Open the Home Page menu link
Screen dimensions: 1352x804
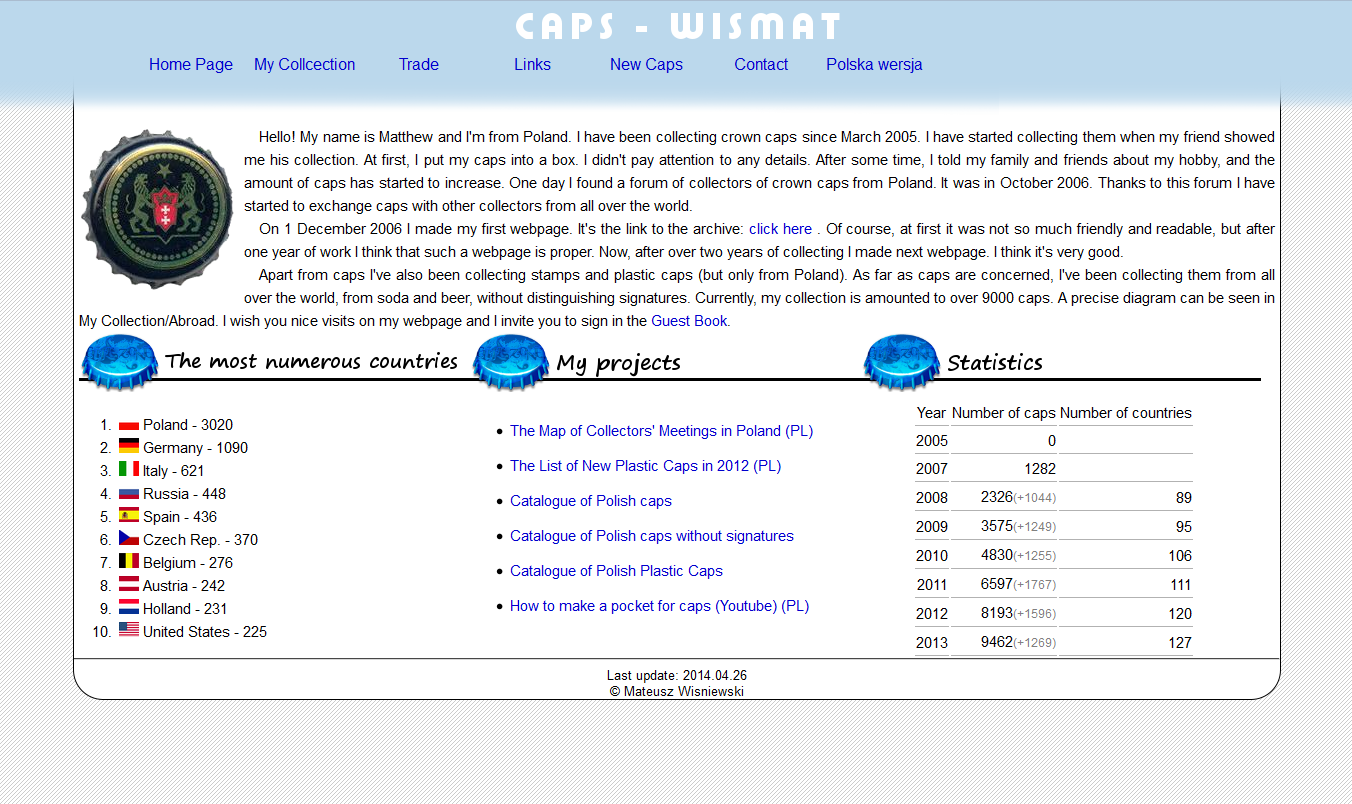pos(190,64)
